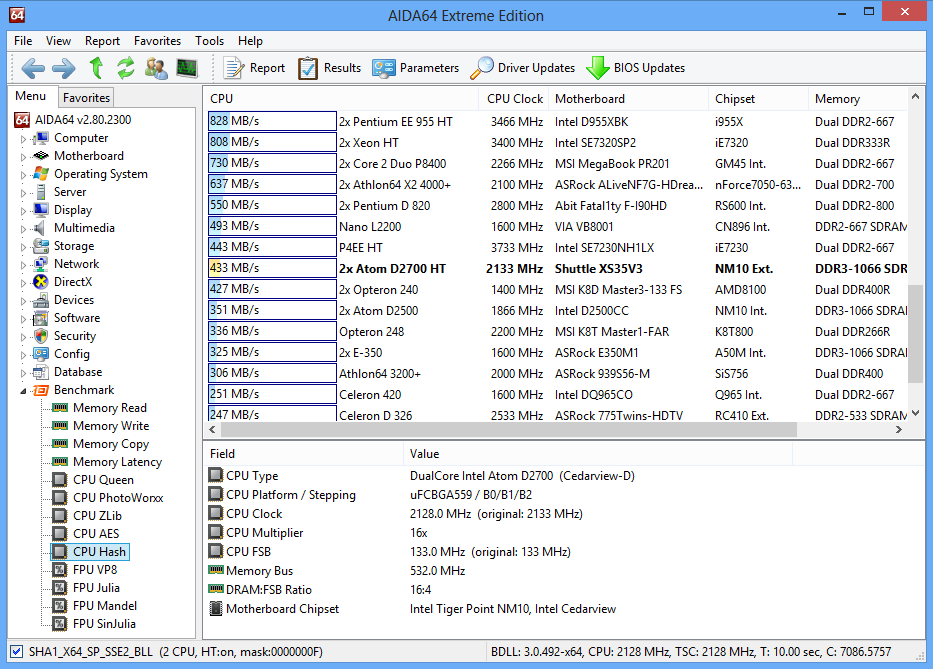Switch to the Menu tab
Image resolution: width=933 pixels, height=669 pixels.
(31, 96)
